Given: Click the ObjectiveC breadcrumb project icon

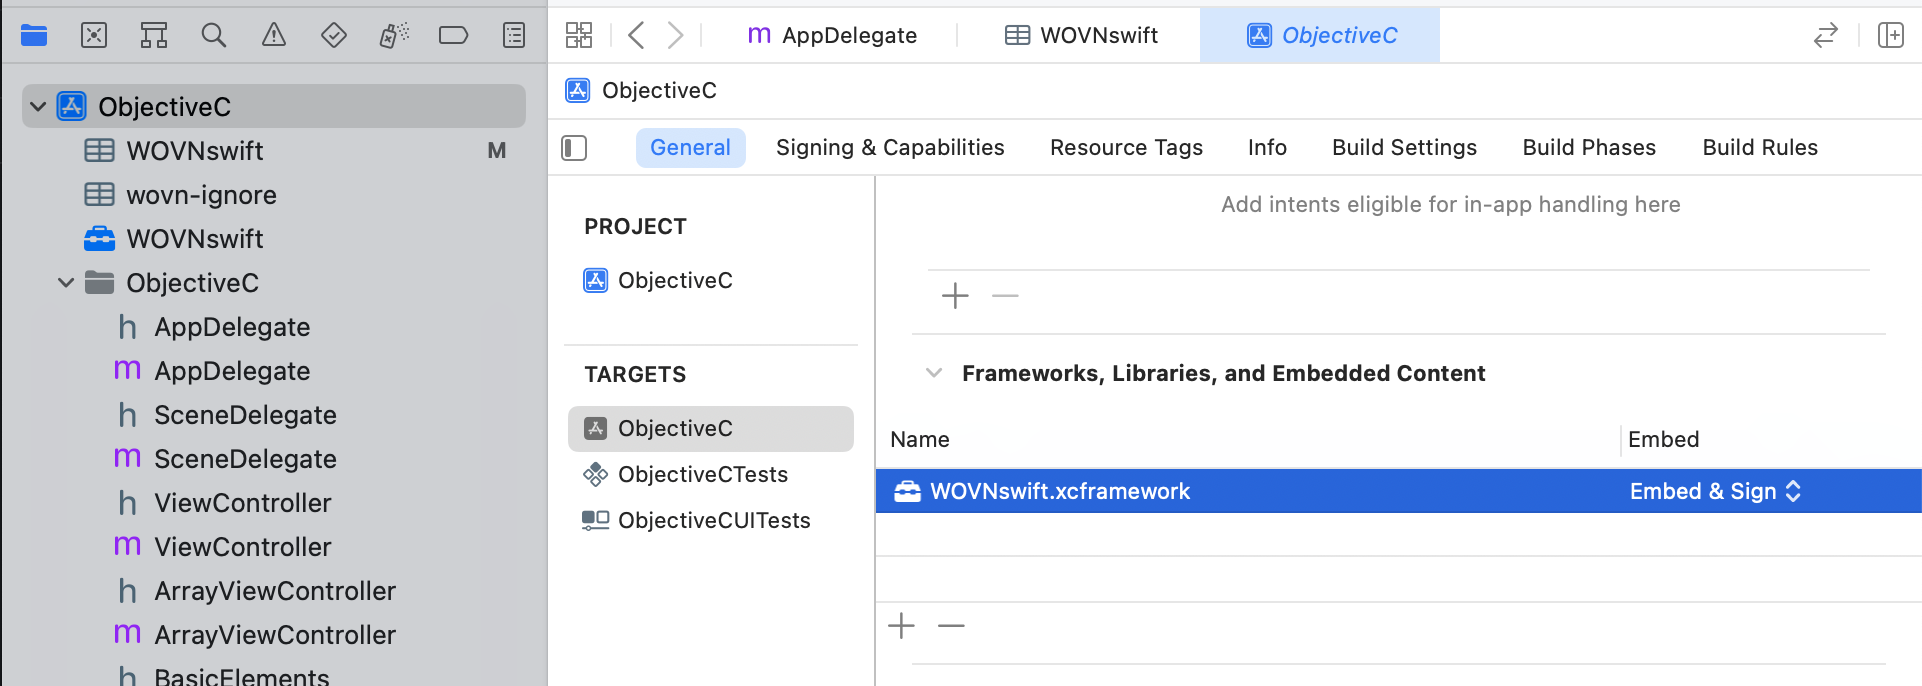Looking at the screenshot, I should click(x=578, y=91).
